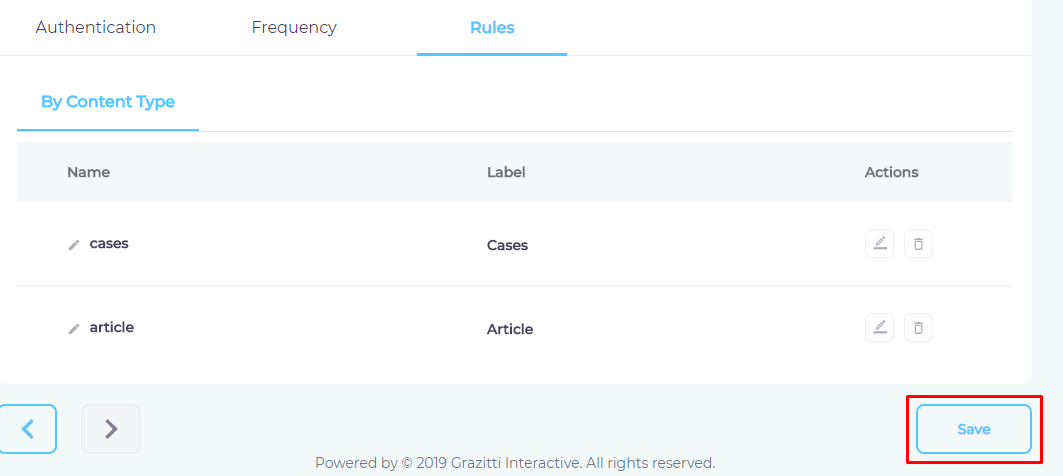1063x476 pixels.
Task: Click the Actions column header
Action: pos(891,172)
